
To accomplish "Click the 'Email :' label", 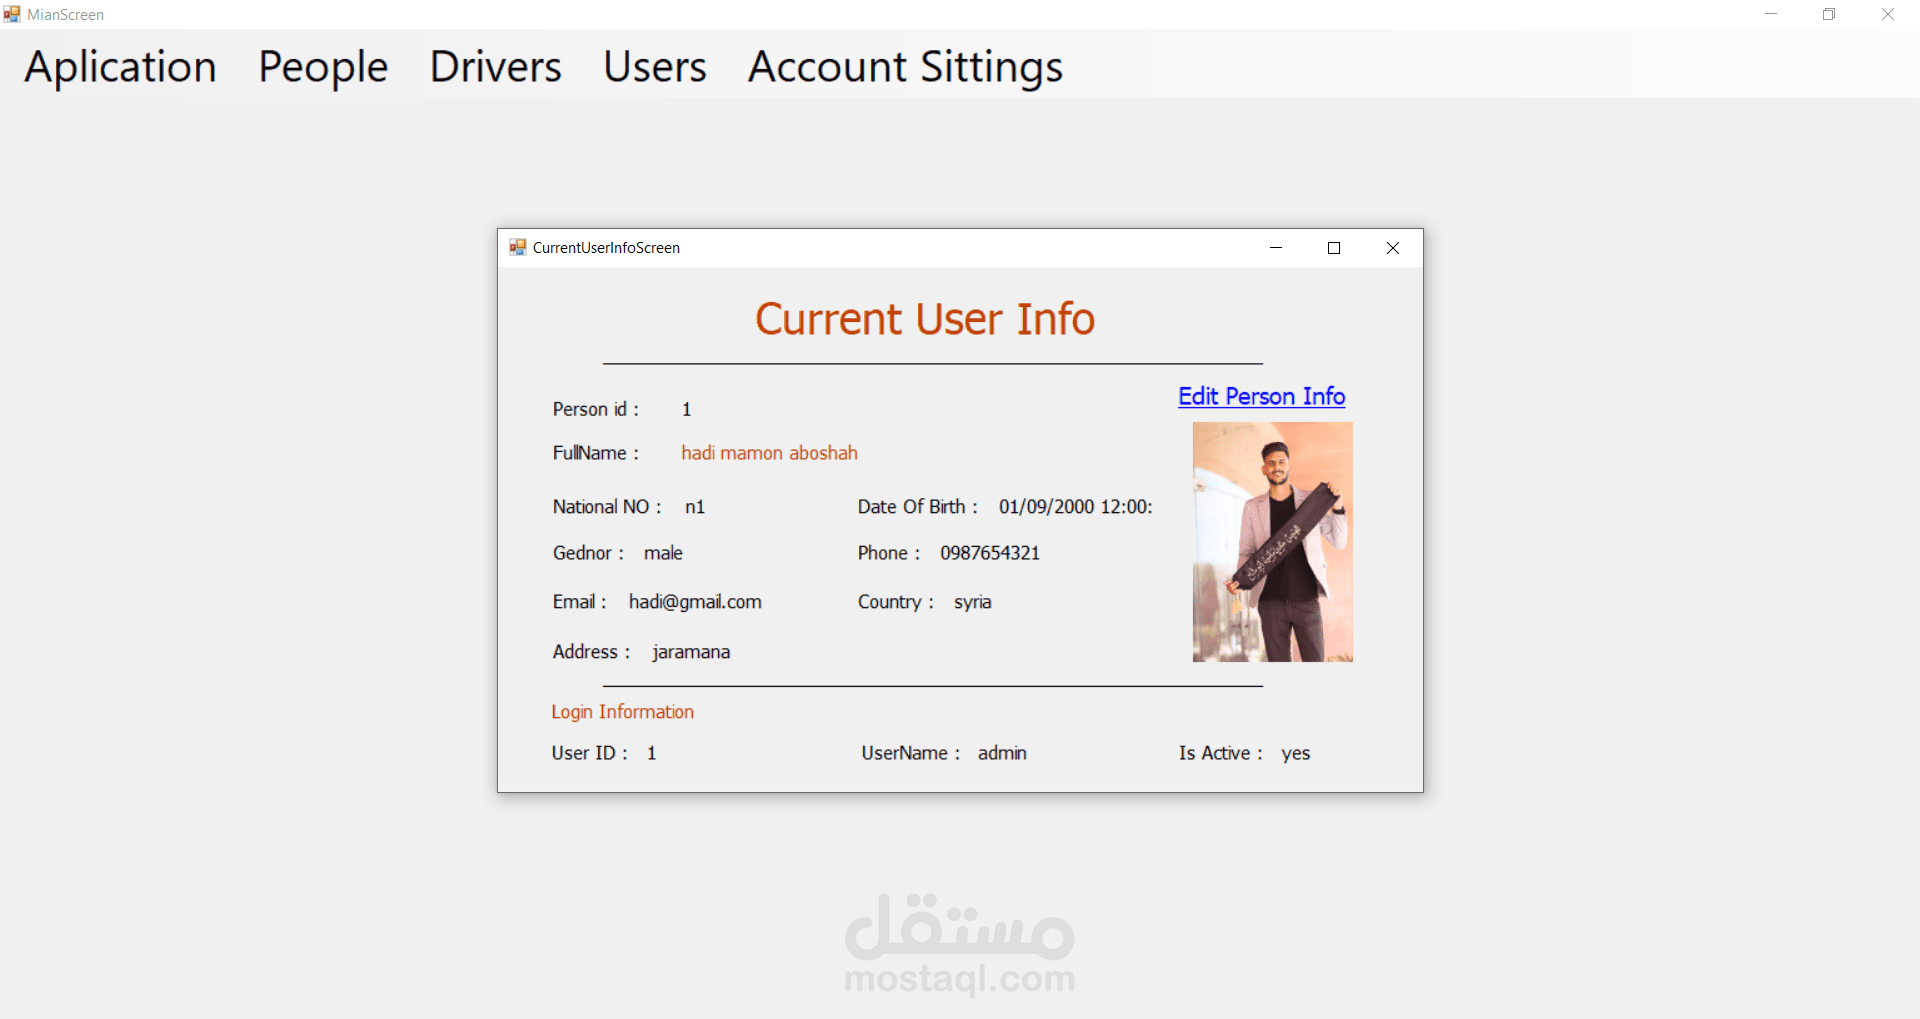I will (x=580, y=602).
